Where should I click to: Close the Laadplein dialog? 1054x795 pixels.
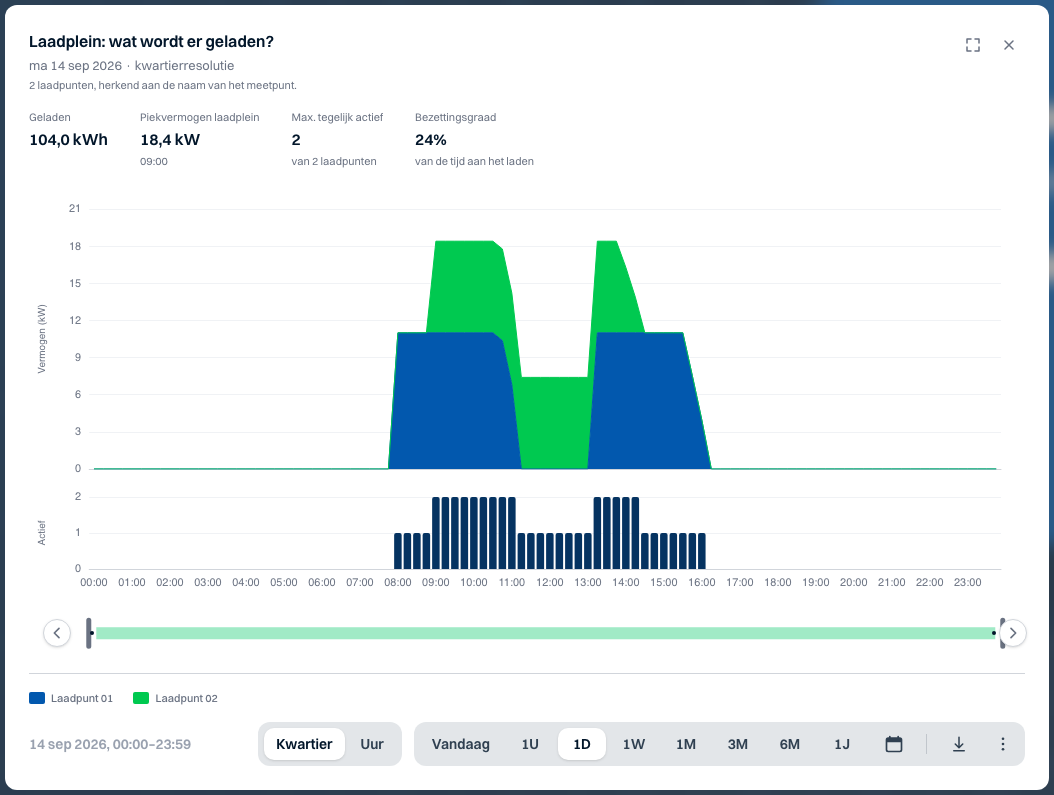pyautogui.click(x=1008, y=45)
